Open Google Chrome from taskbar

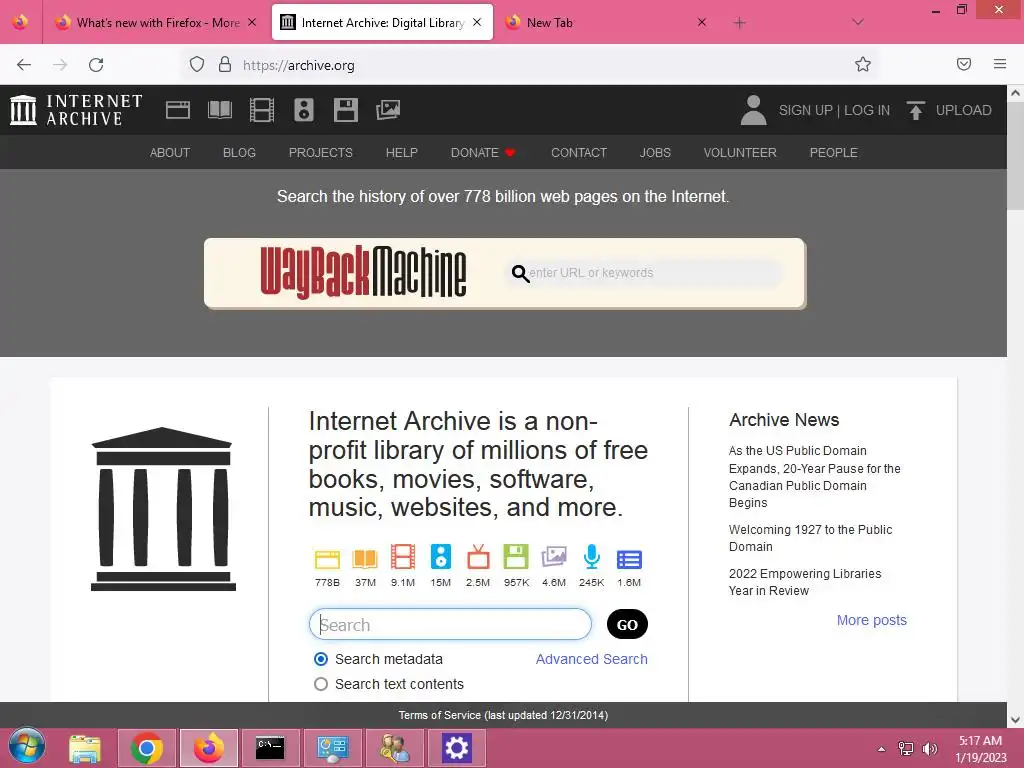coord(146,748)
